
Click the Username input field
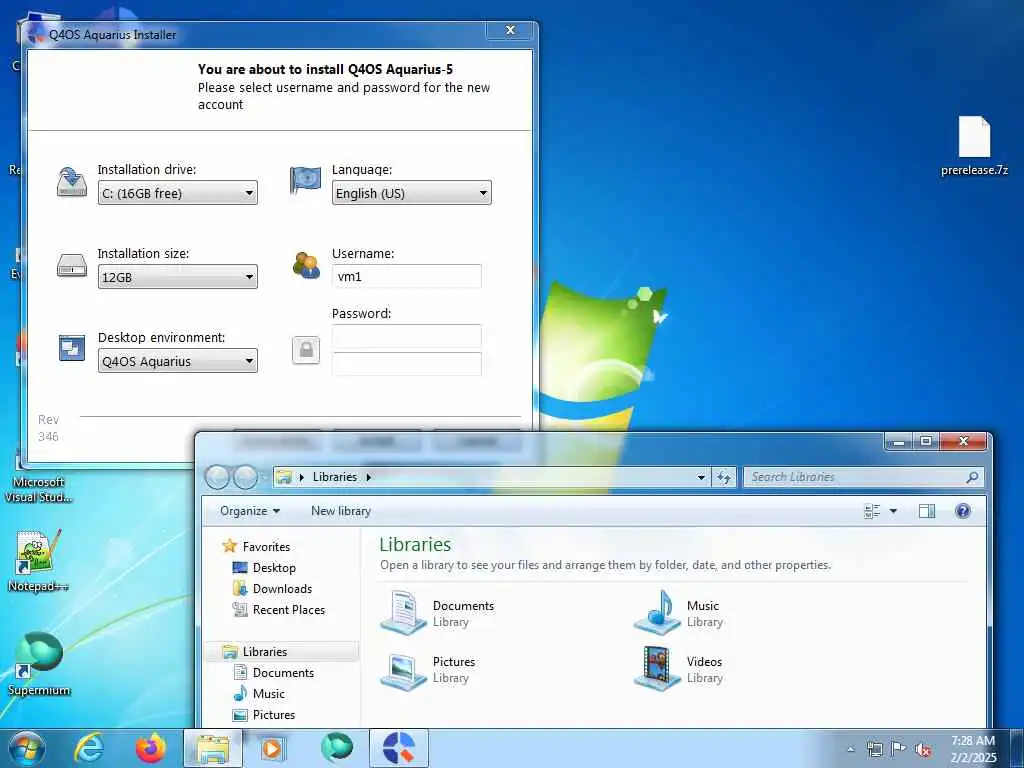click(407, 276)
